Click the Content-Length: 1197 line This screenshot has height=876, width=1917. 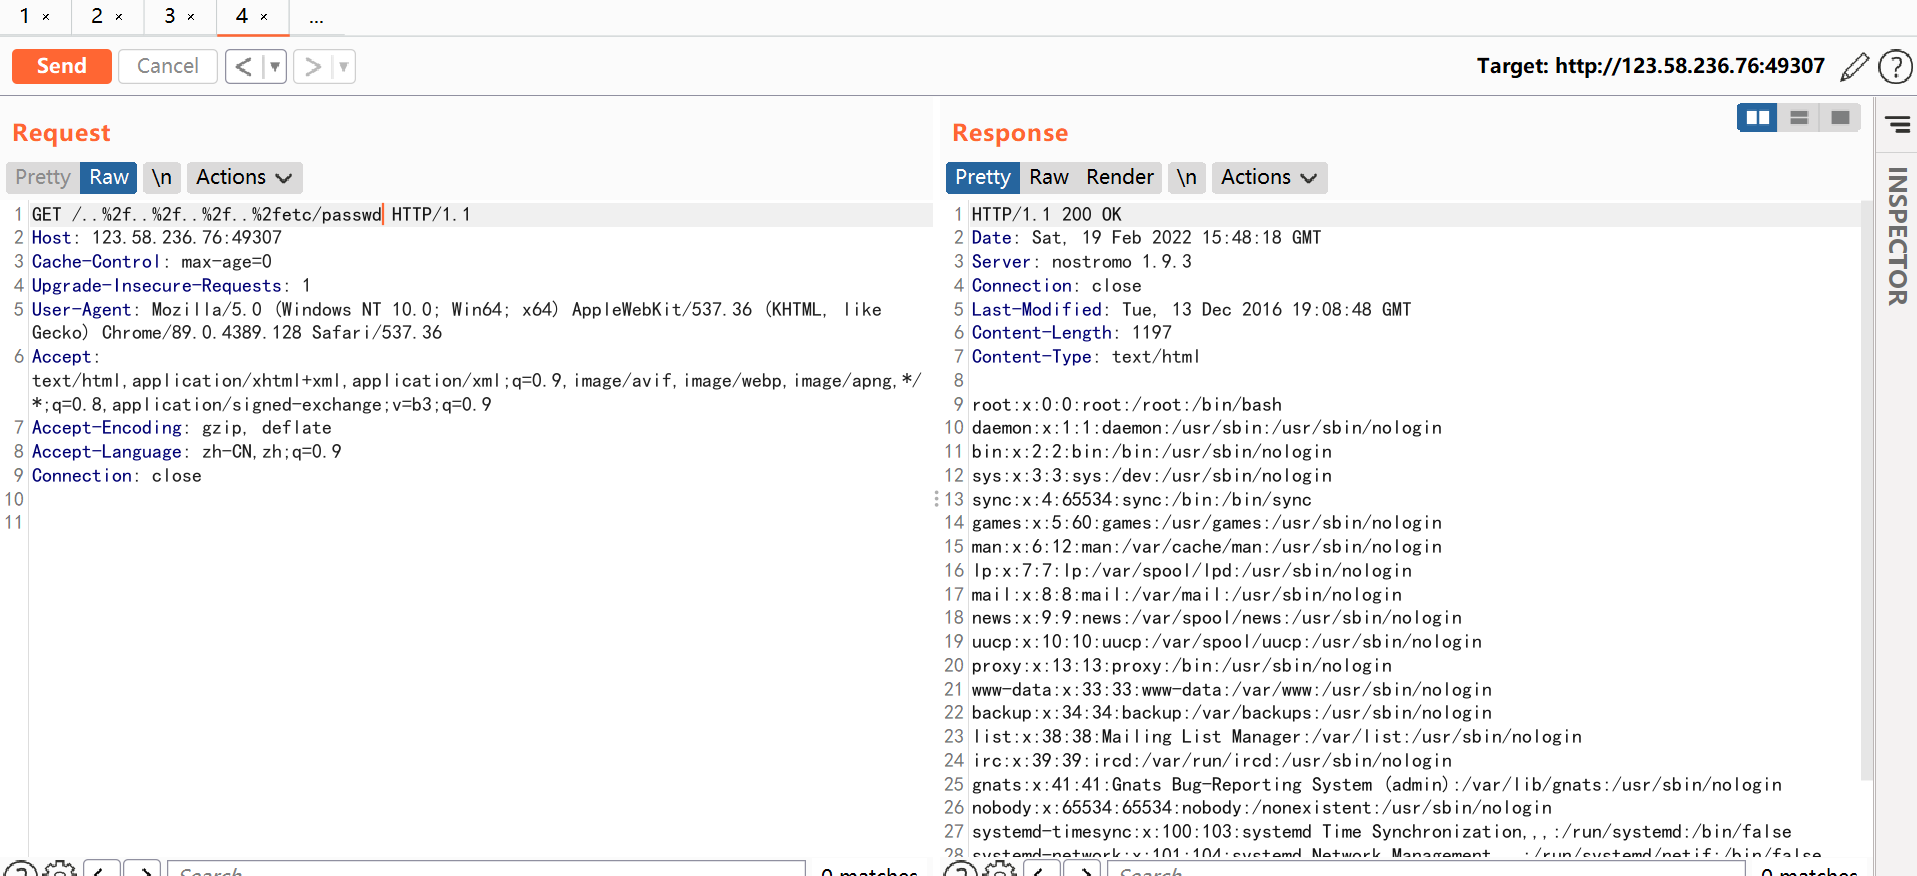1072,333
